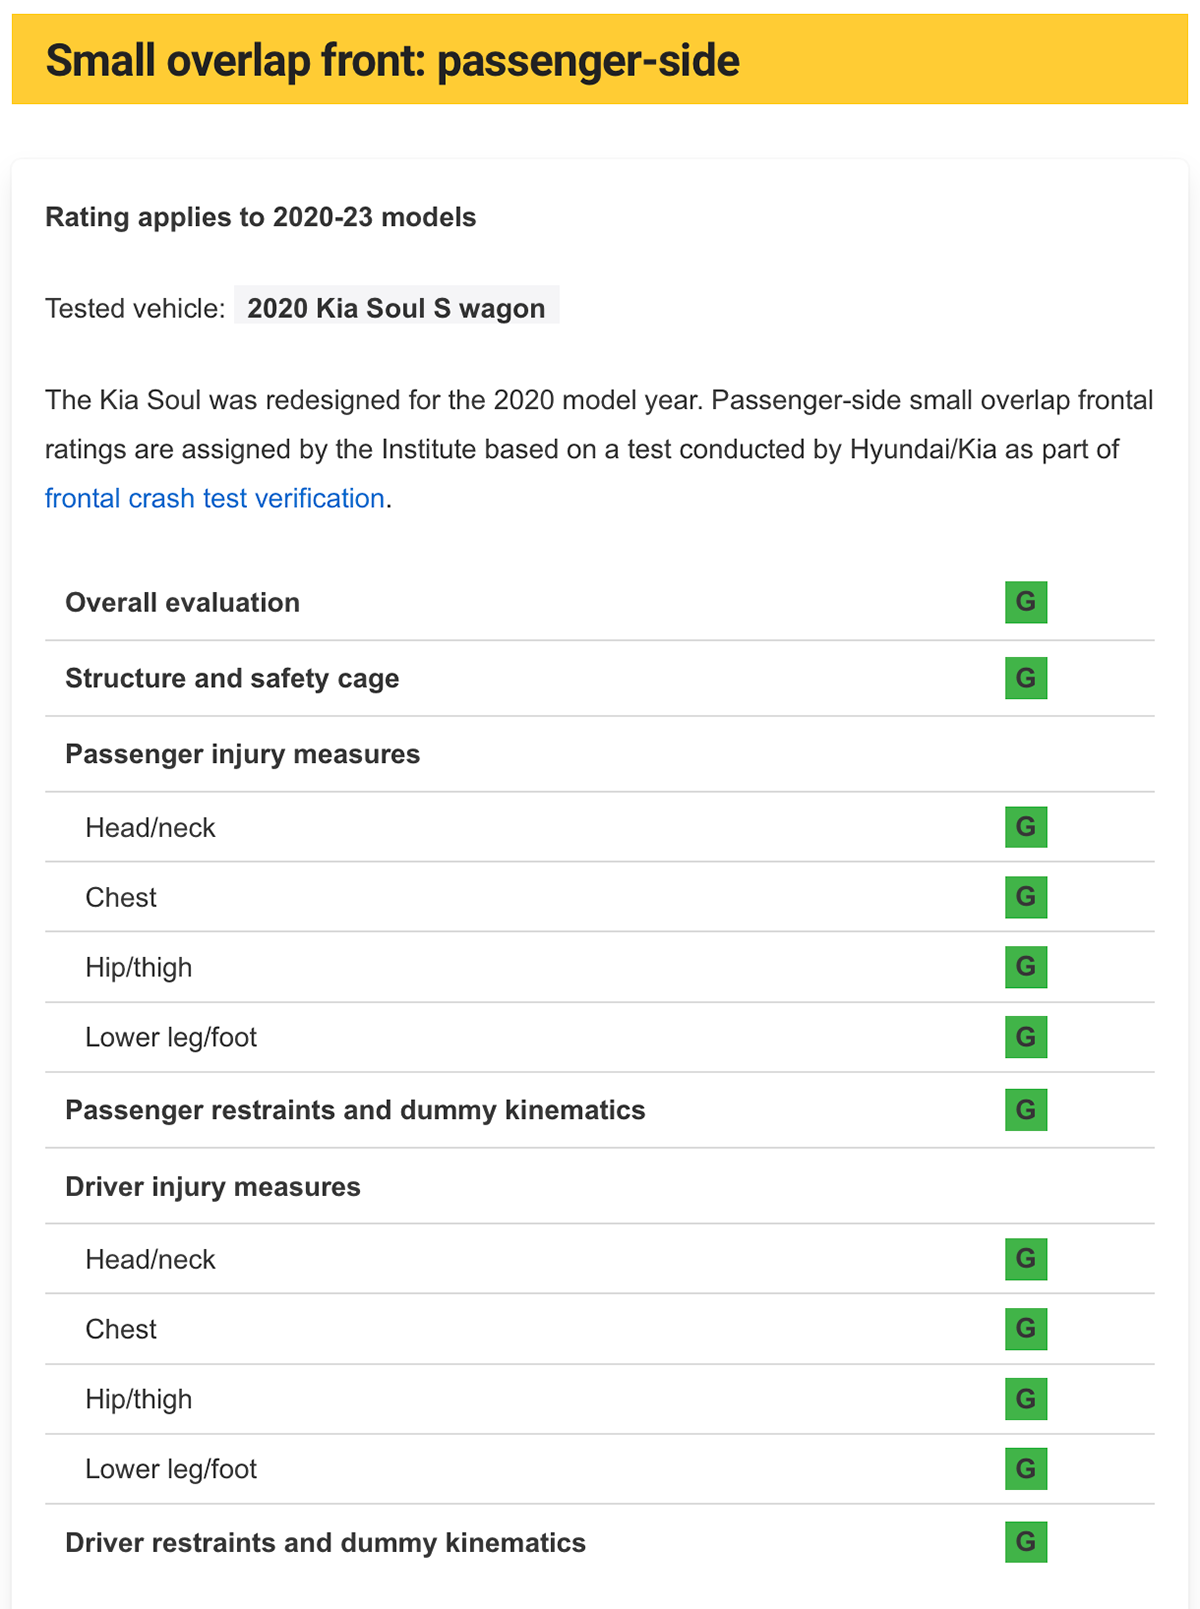Screen dimensions: 1200x1609
Task: Click the Driver restraints and kinematics G badge
Action: point(1026,1542)
